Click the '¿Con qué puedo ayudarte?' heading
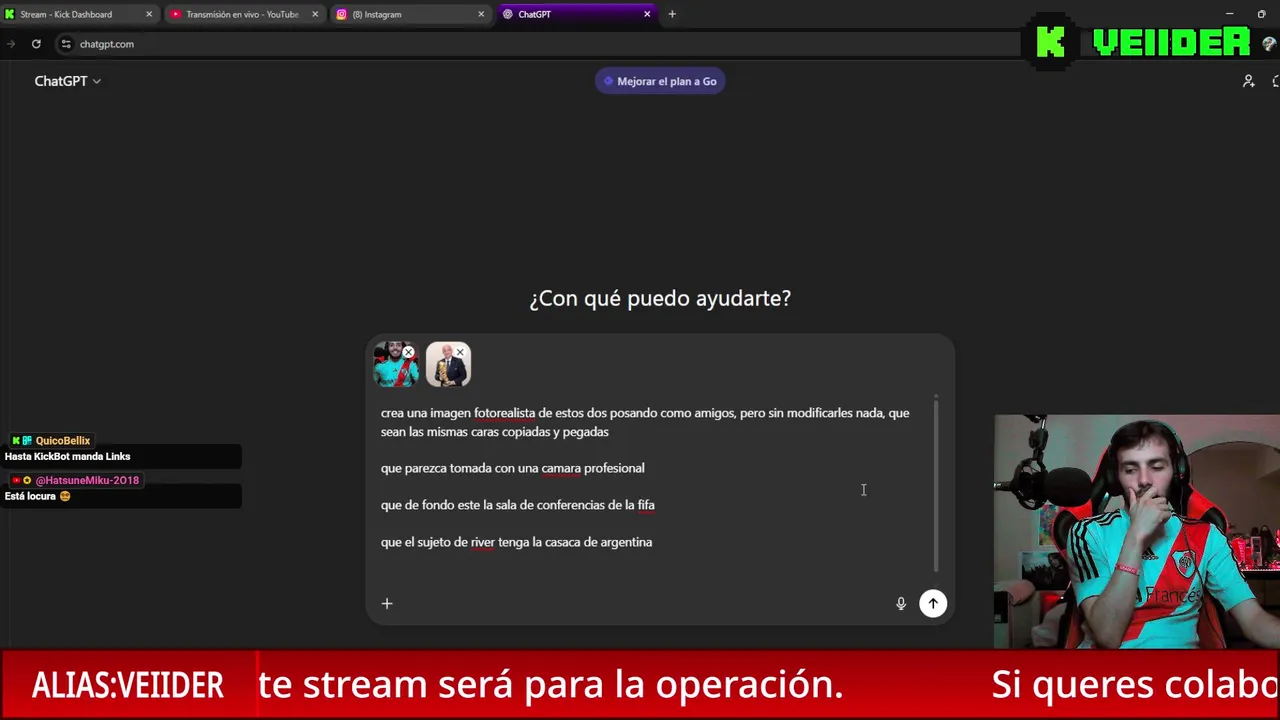1280x720 pixels. coord(660,298)
